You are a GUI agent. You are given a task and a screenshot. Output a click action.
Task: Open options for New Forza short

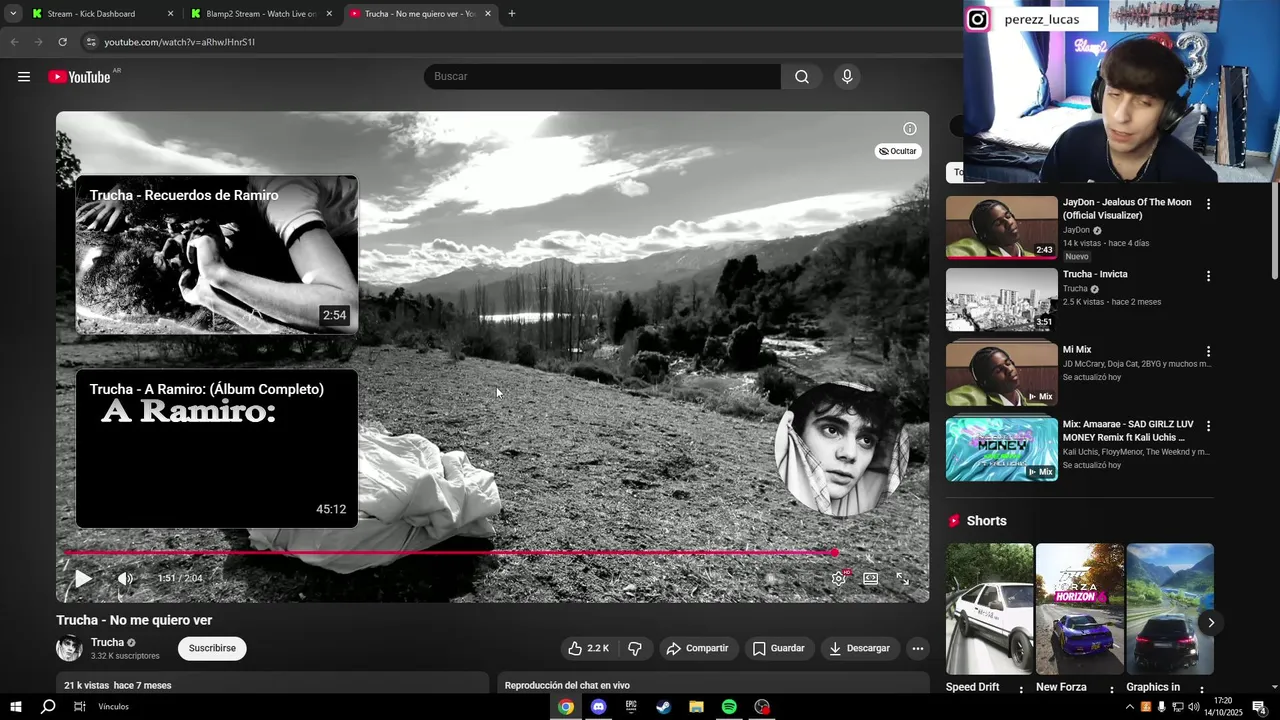(x=1111, y=690)
